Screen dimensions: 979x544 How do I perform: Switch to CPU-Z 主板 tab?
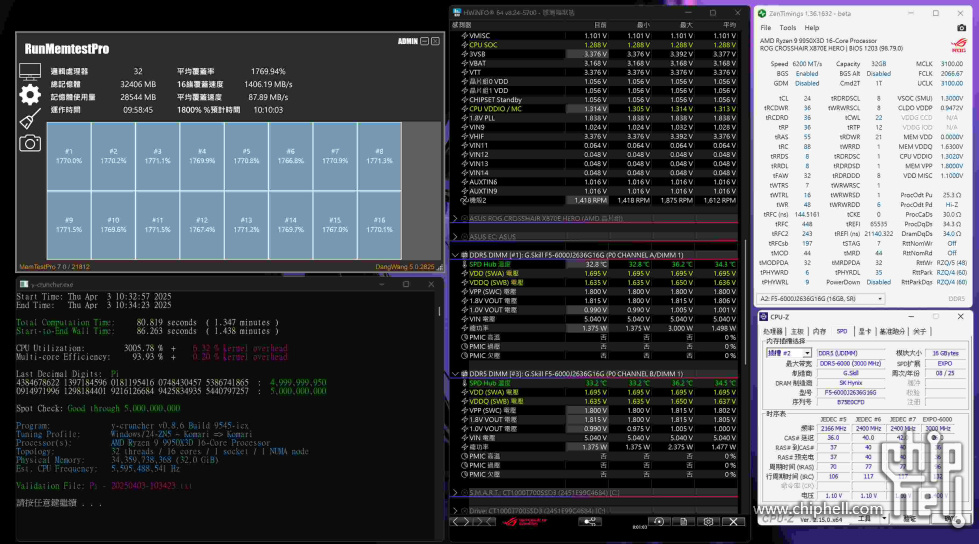tap(797, 332)
